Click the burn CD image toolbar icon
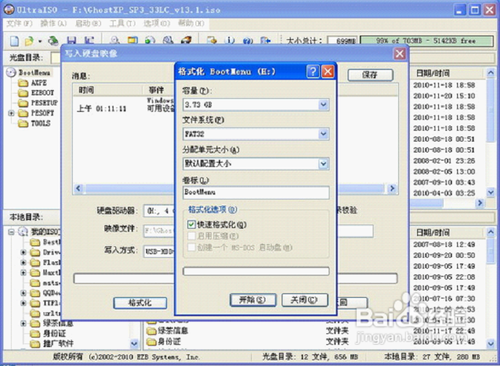This screenshot has height=366, width=500. pos(186,40)
